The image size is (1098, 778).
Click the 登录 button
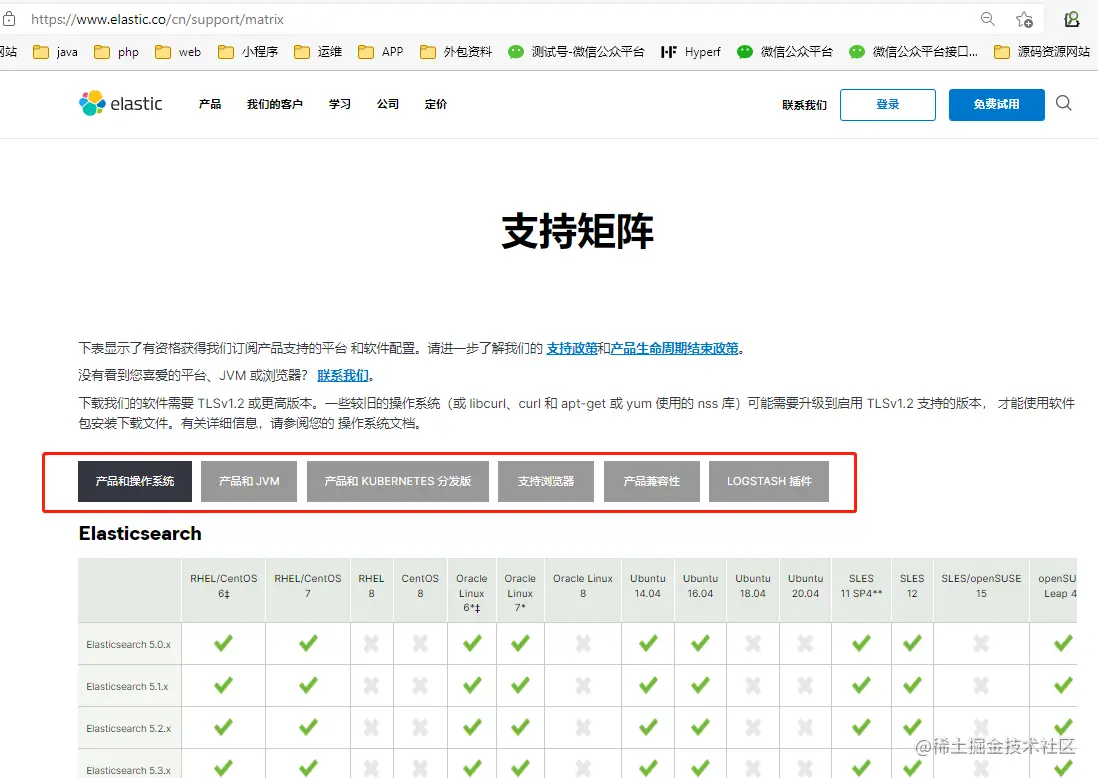887,104
